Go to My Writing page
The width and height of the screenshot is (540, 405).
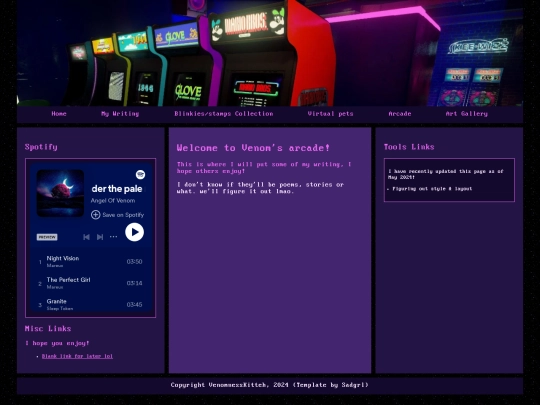click(x=120, y=114)
